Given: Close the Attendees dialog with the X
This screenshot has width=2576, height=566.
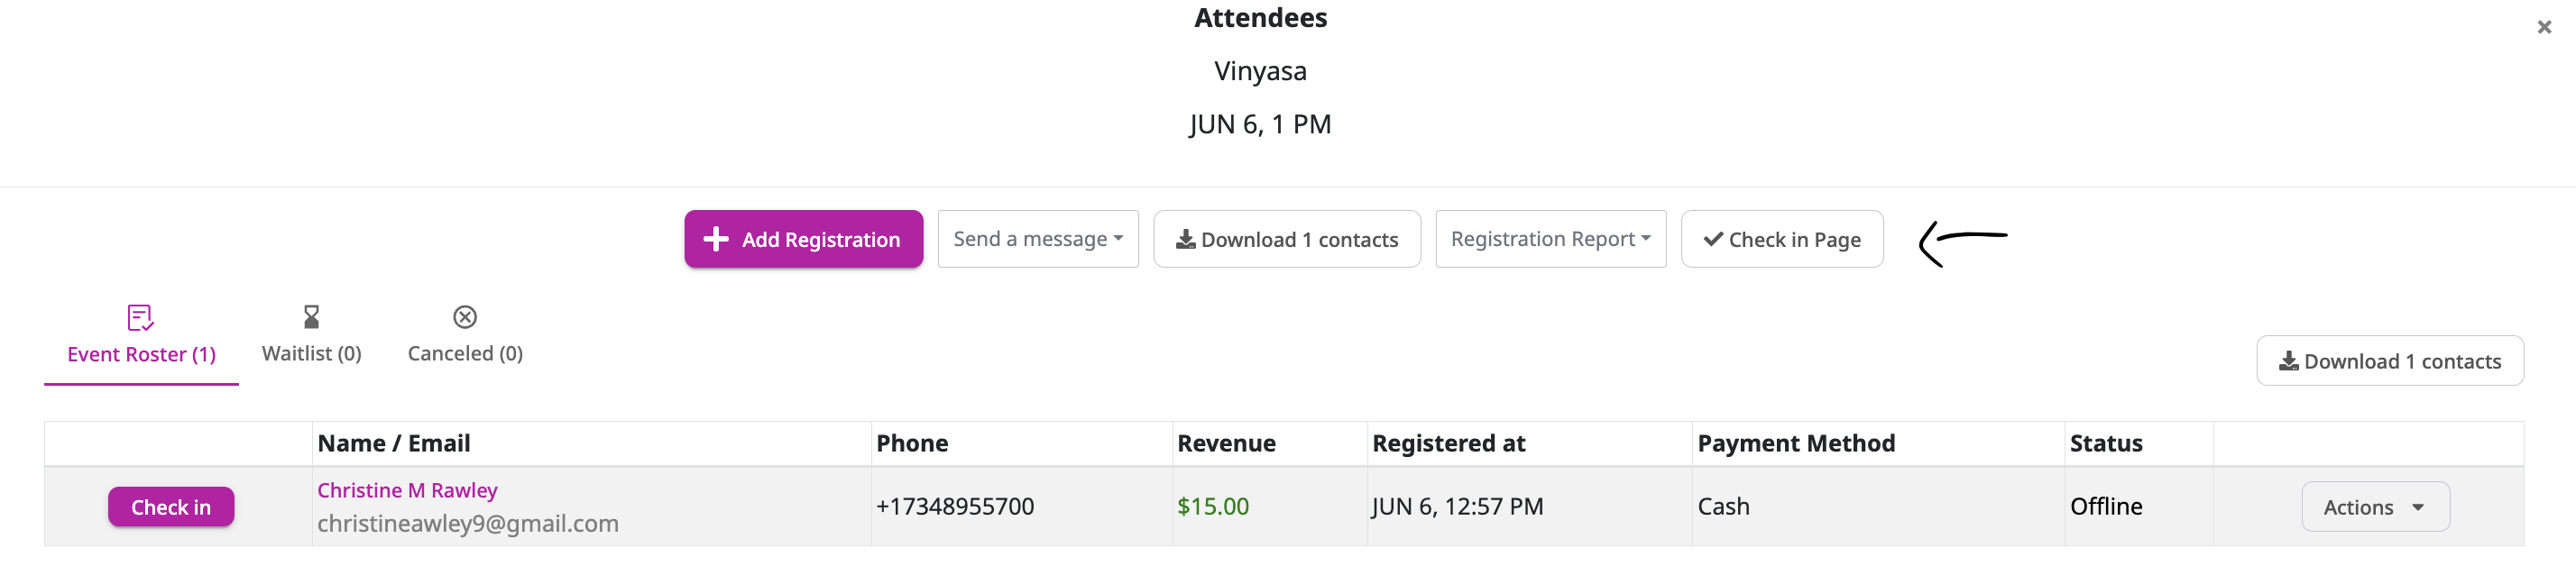Looking at the screenshot, I should [2544, 27].
